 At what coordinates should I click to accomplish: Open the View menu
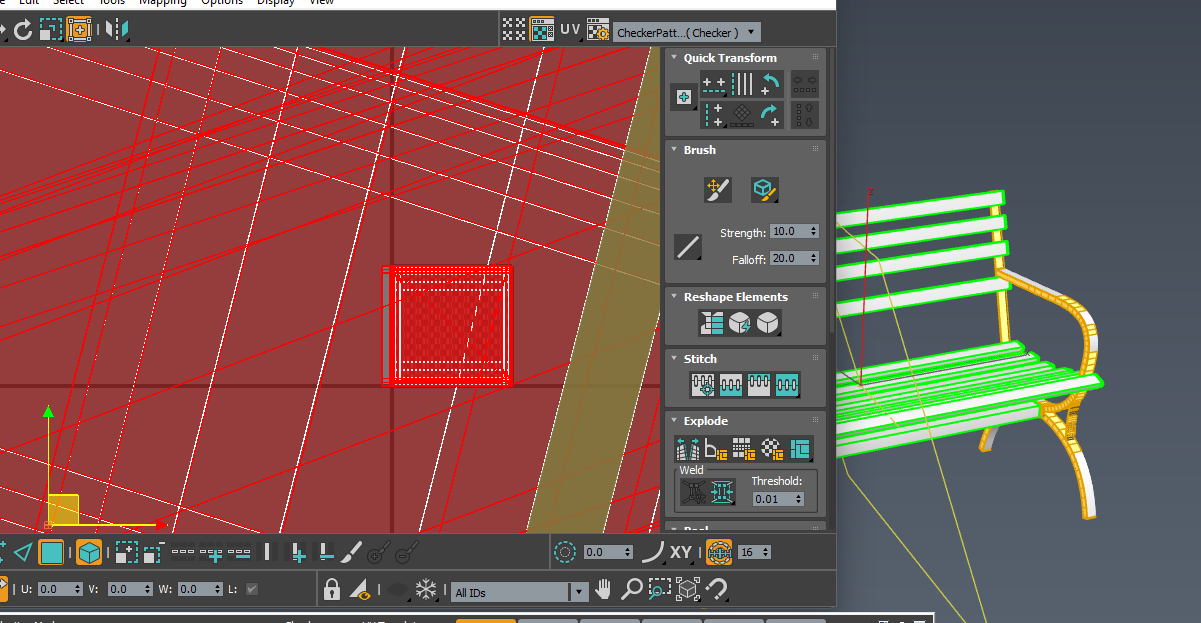coord(321,2)
